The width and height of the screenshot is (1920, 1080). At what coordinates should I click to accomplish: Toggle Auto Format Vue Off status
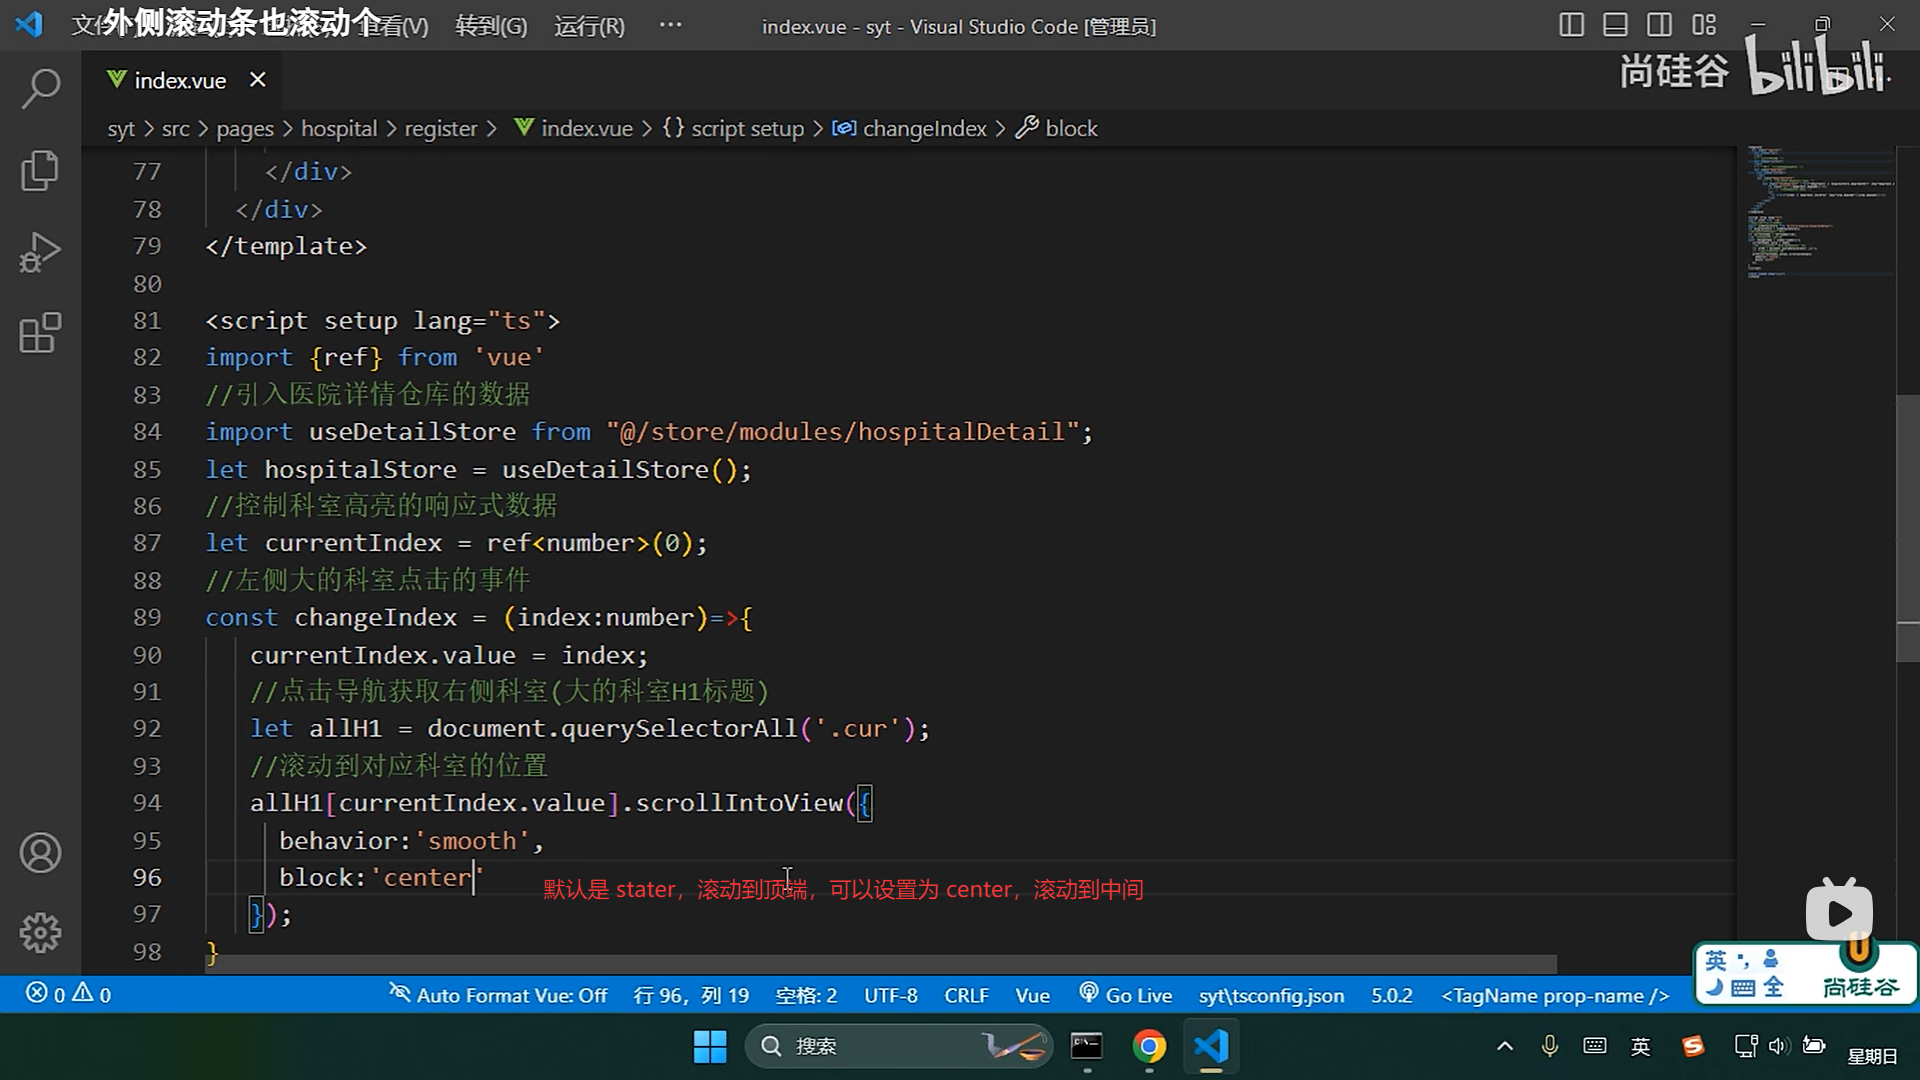498,995
